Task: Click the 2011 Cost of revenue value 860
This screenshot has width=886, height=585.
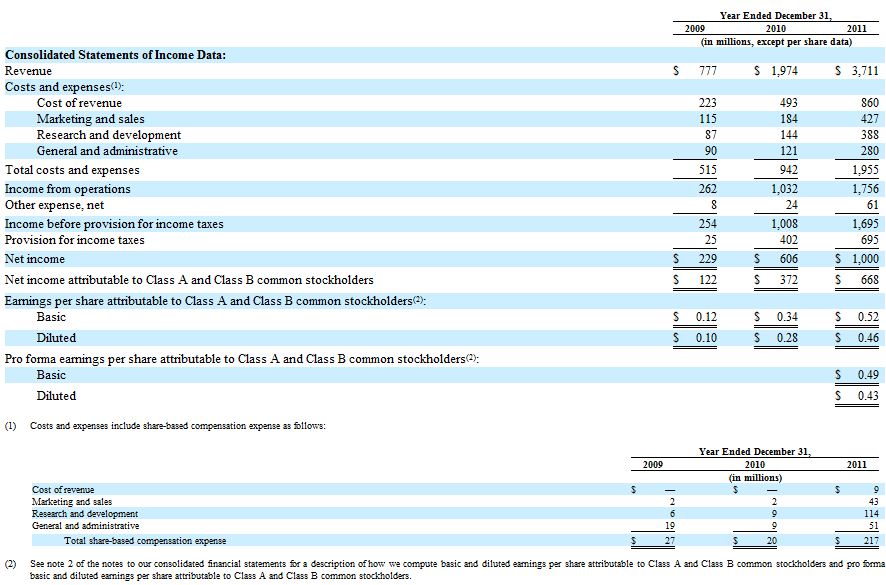Action: [870, 103]
